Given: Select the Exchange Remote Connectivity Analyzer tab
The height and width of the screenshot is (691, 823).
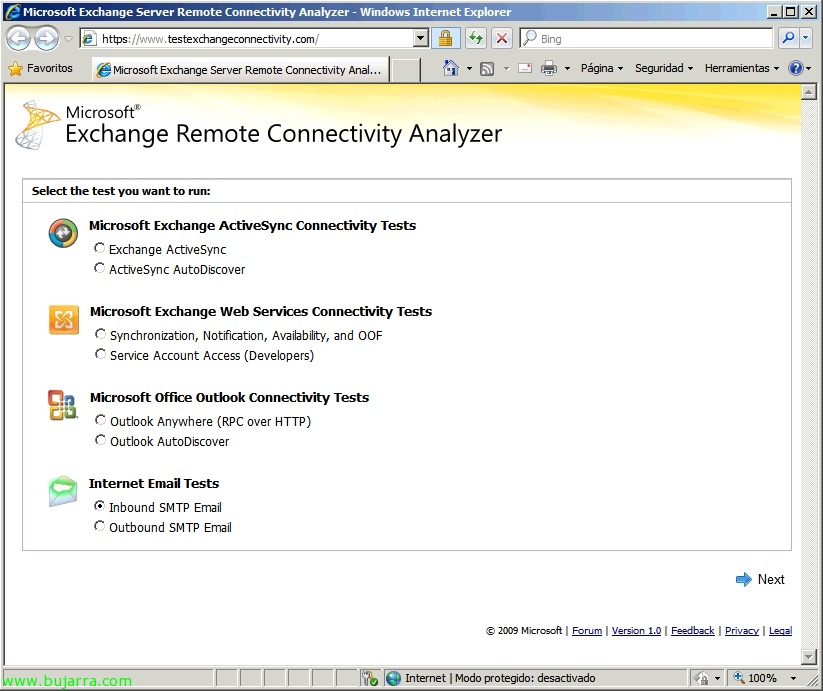Looking at the screenshot, I should [x=240, y=70].
